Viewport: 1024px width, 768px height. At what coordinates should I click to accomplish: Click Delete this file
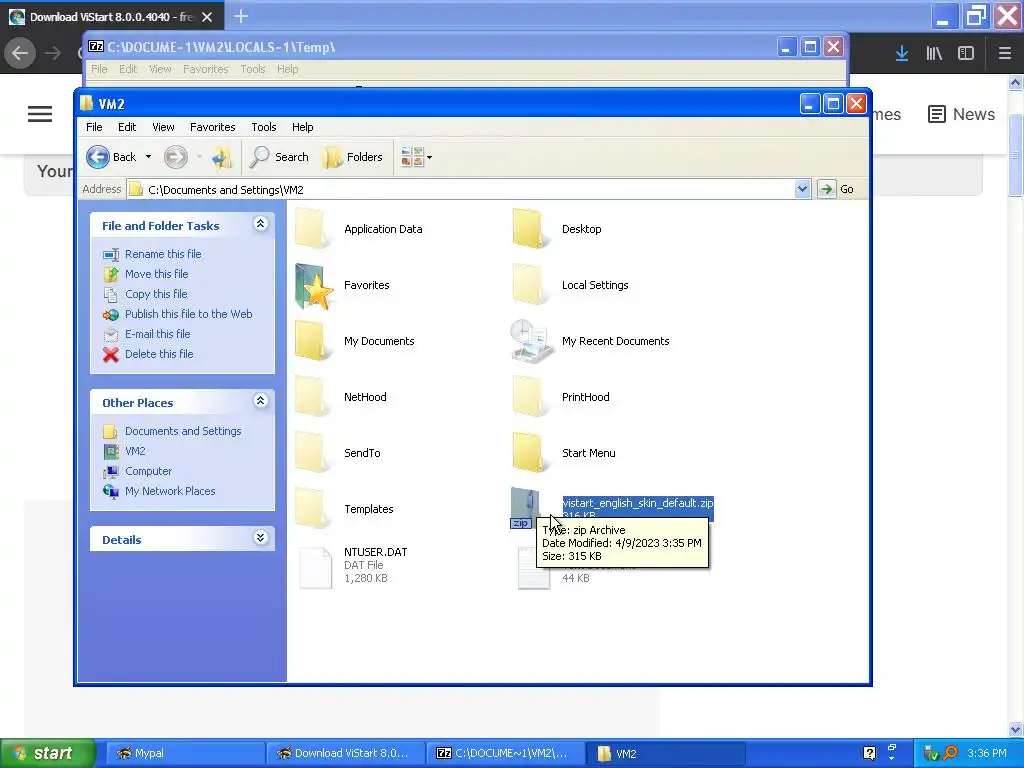[159, 354]
